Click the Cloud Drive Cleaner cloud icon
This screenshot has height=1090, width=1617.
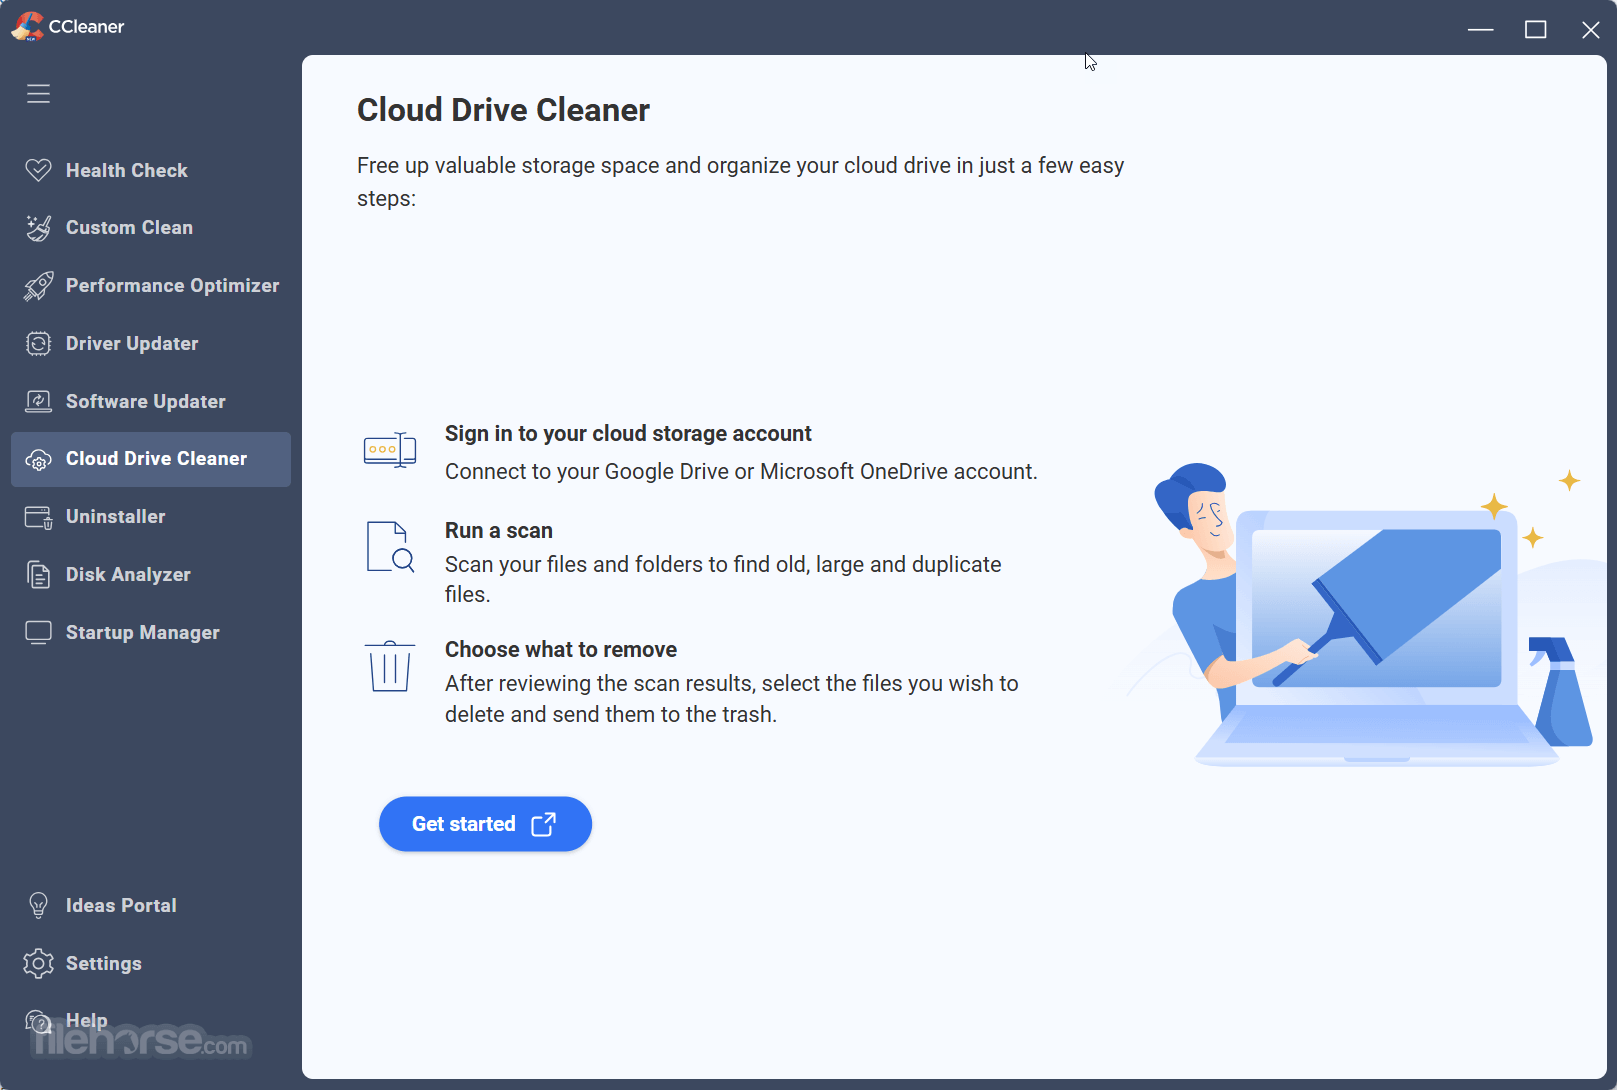pyautogui.click(x=38, y=460)
